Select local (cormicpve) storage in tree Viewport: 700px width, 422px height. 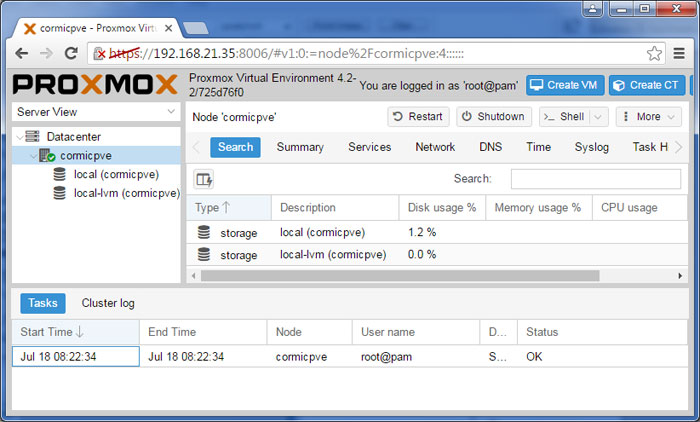pos(116,175)
